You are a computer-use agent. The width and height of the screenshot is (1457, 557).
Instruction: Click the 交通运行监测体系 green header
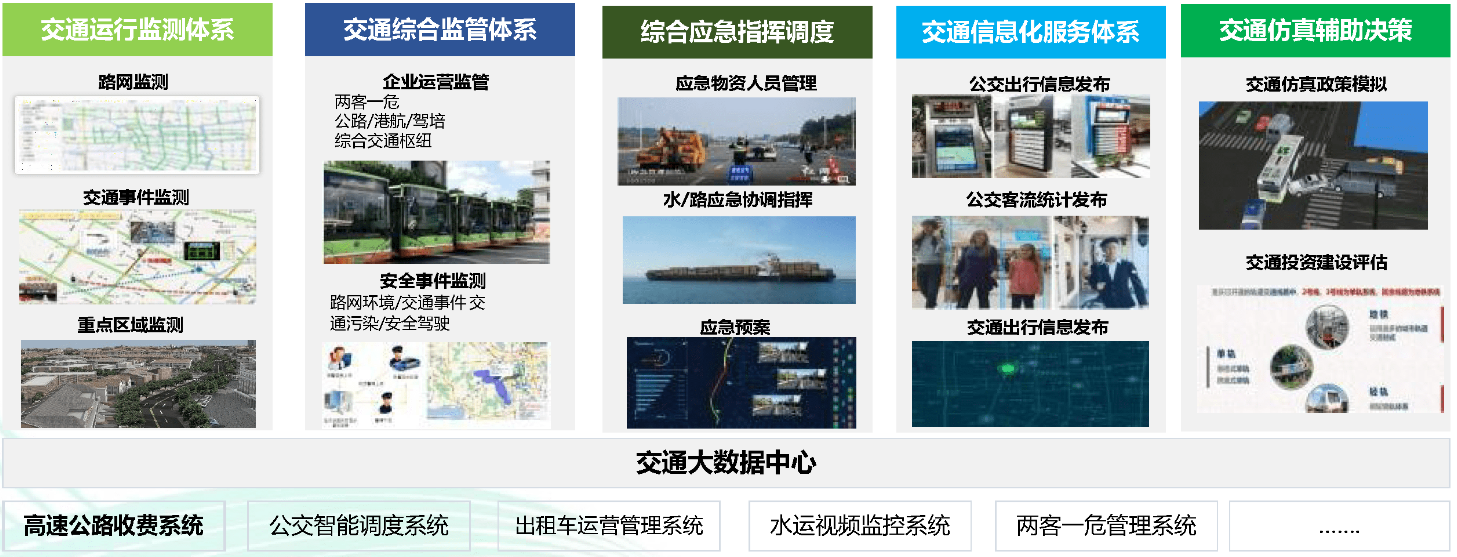137,30
